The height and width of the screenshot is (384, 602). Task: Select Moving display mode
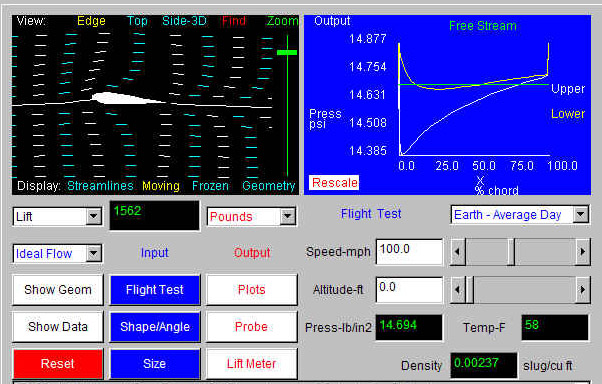(x=161, y=186)
